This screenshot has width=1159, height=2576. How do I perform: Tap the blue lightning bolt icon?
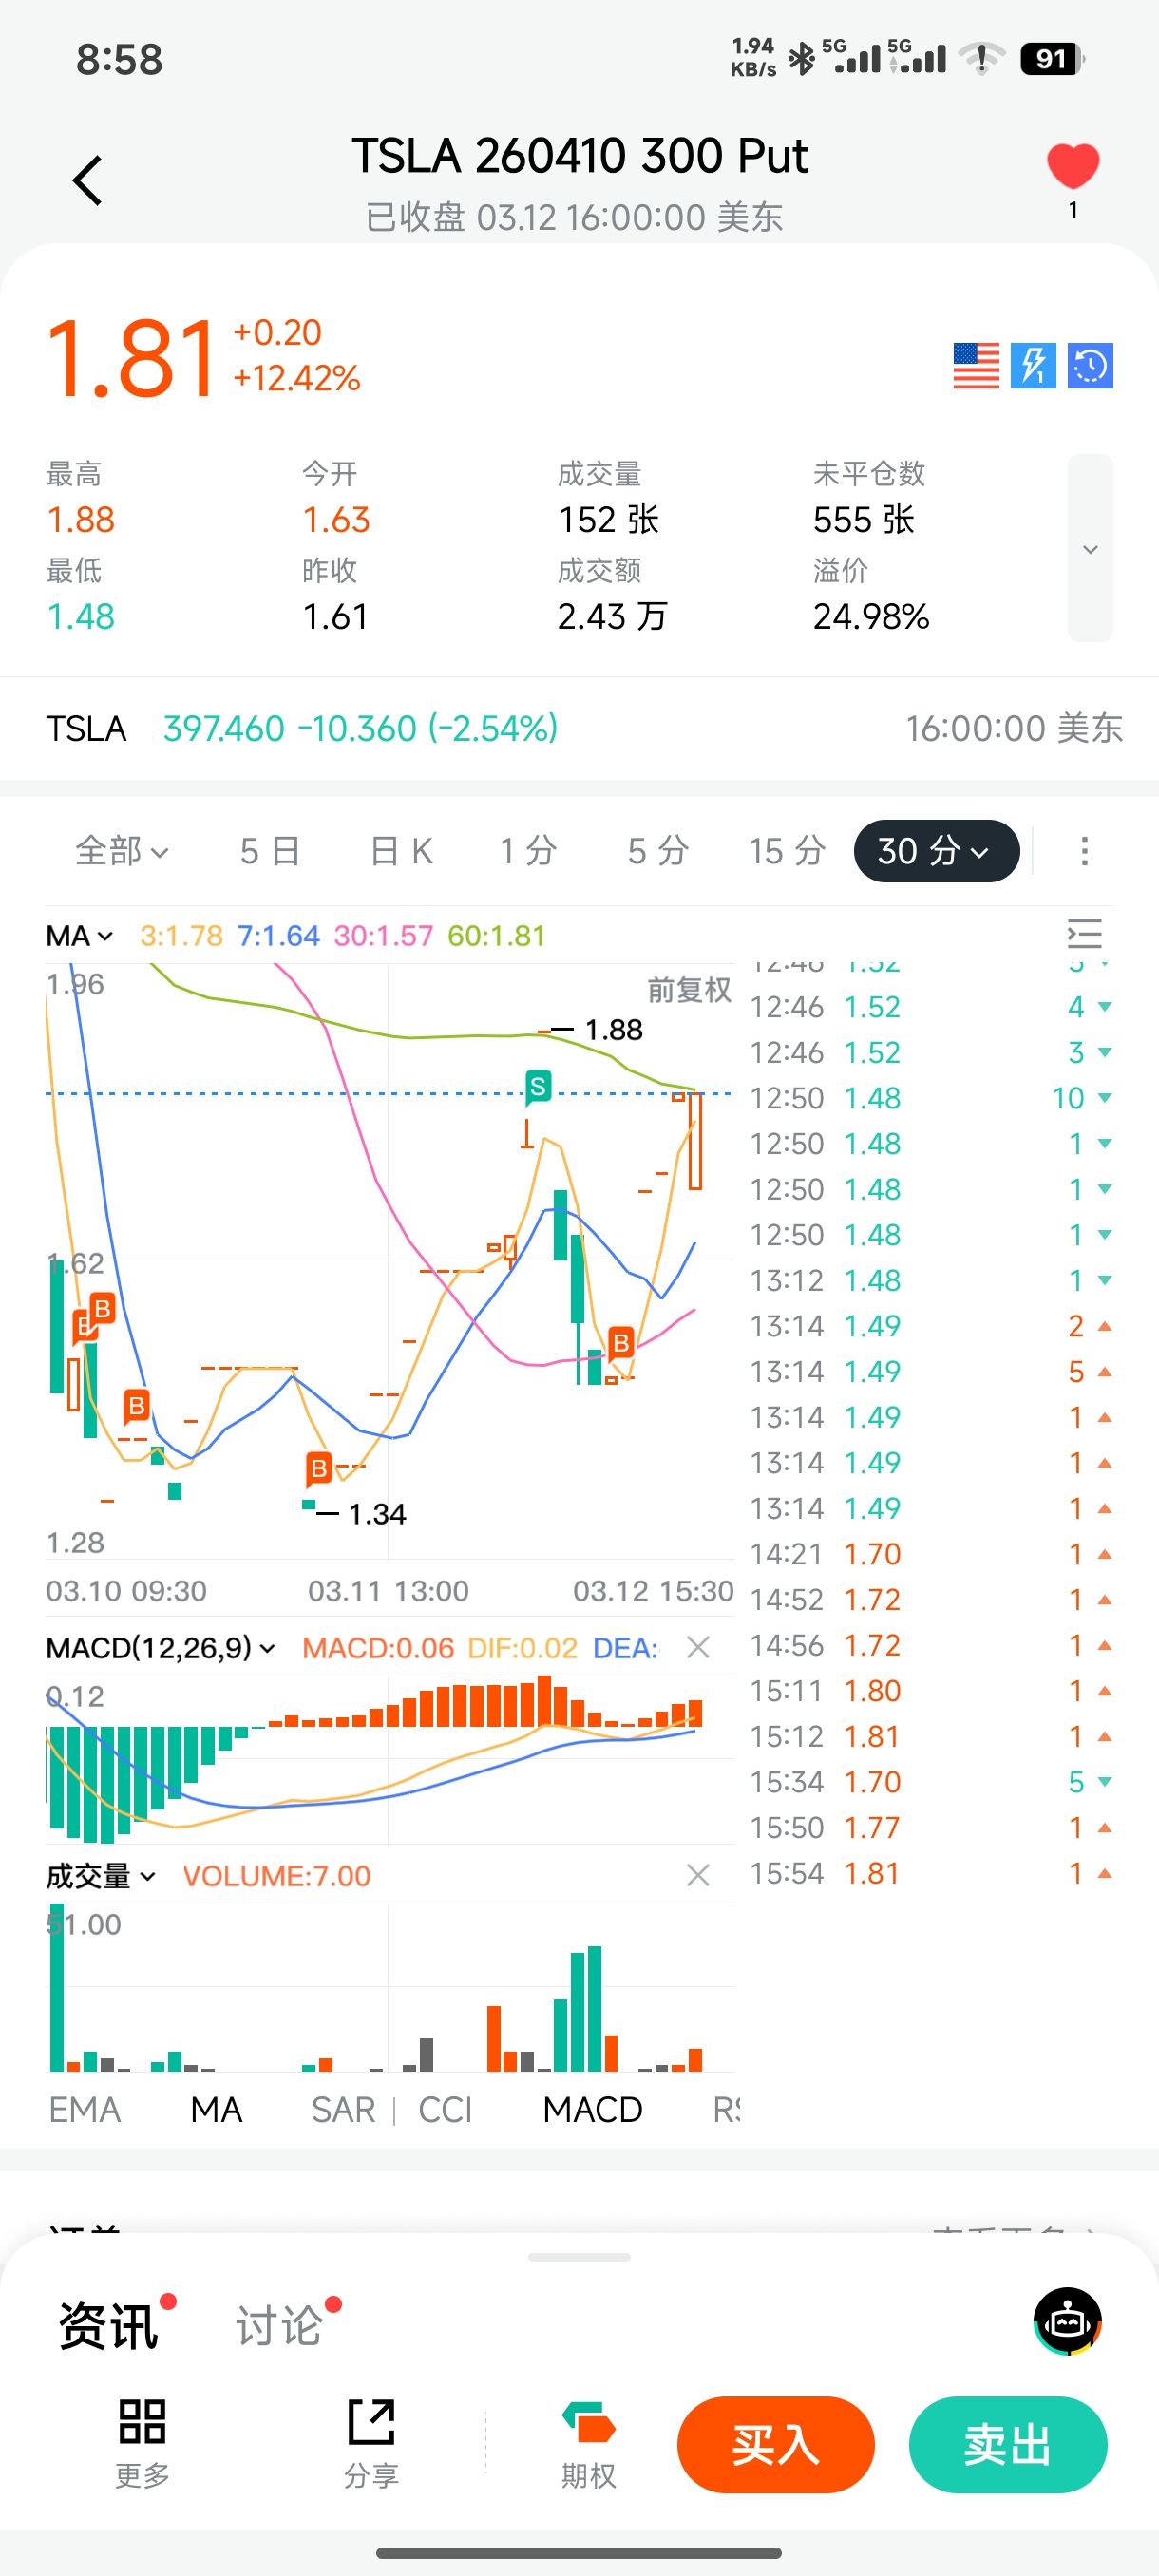point(1033,366)
